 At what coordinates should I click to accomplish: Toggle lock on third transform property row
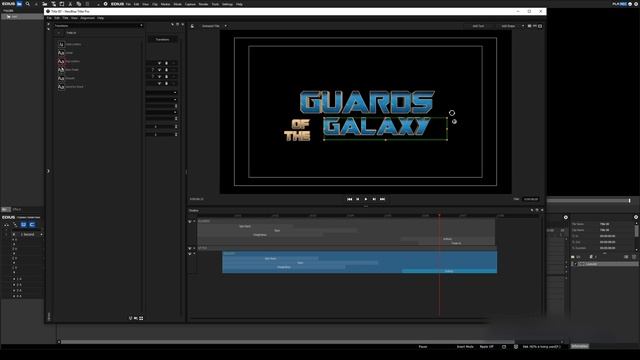pos(166,76)
